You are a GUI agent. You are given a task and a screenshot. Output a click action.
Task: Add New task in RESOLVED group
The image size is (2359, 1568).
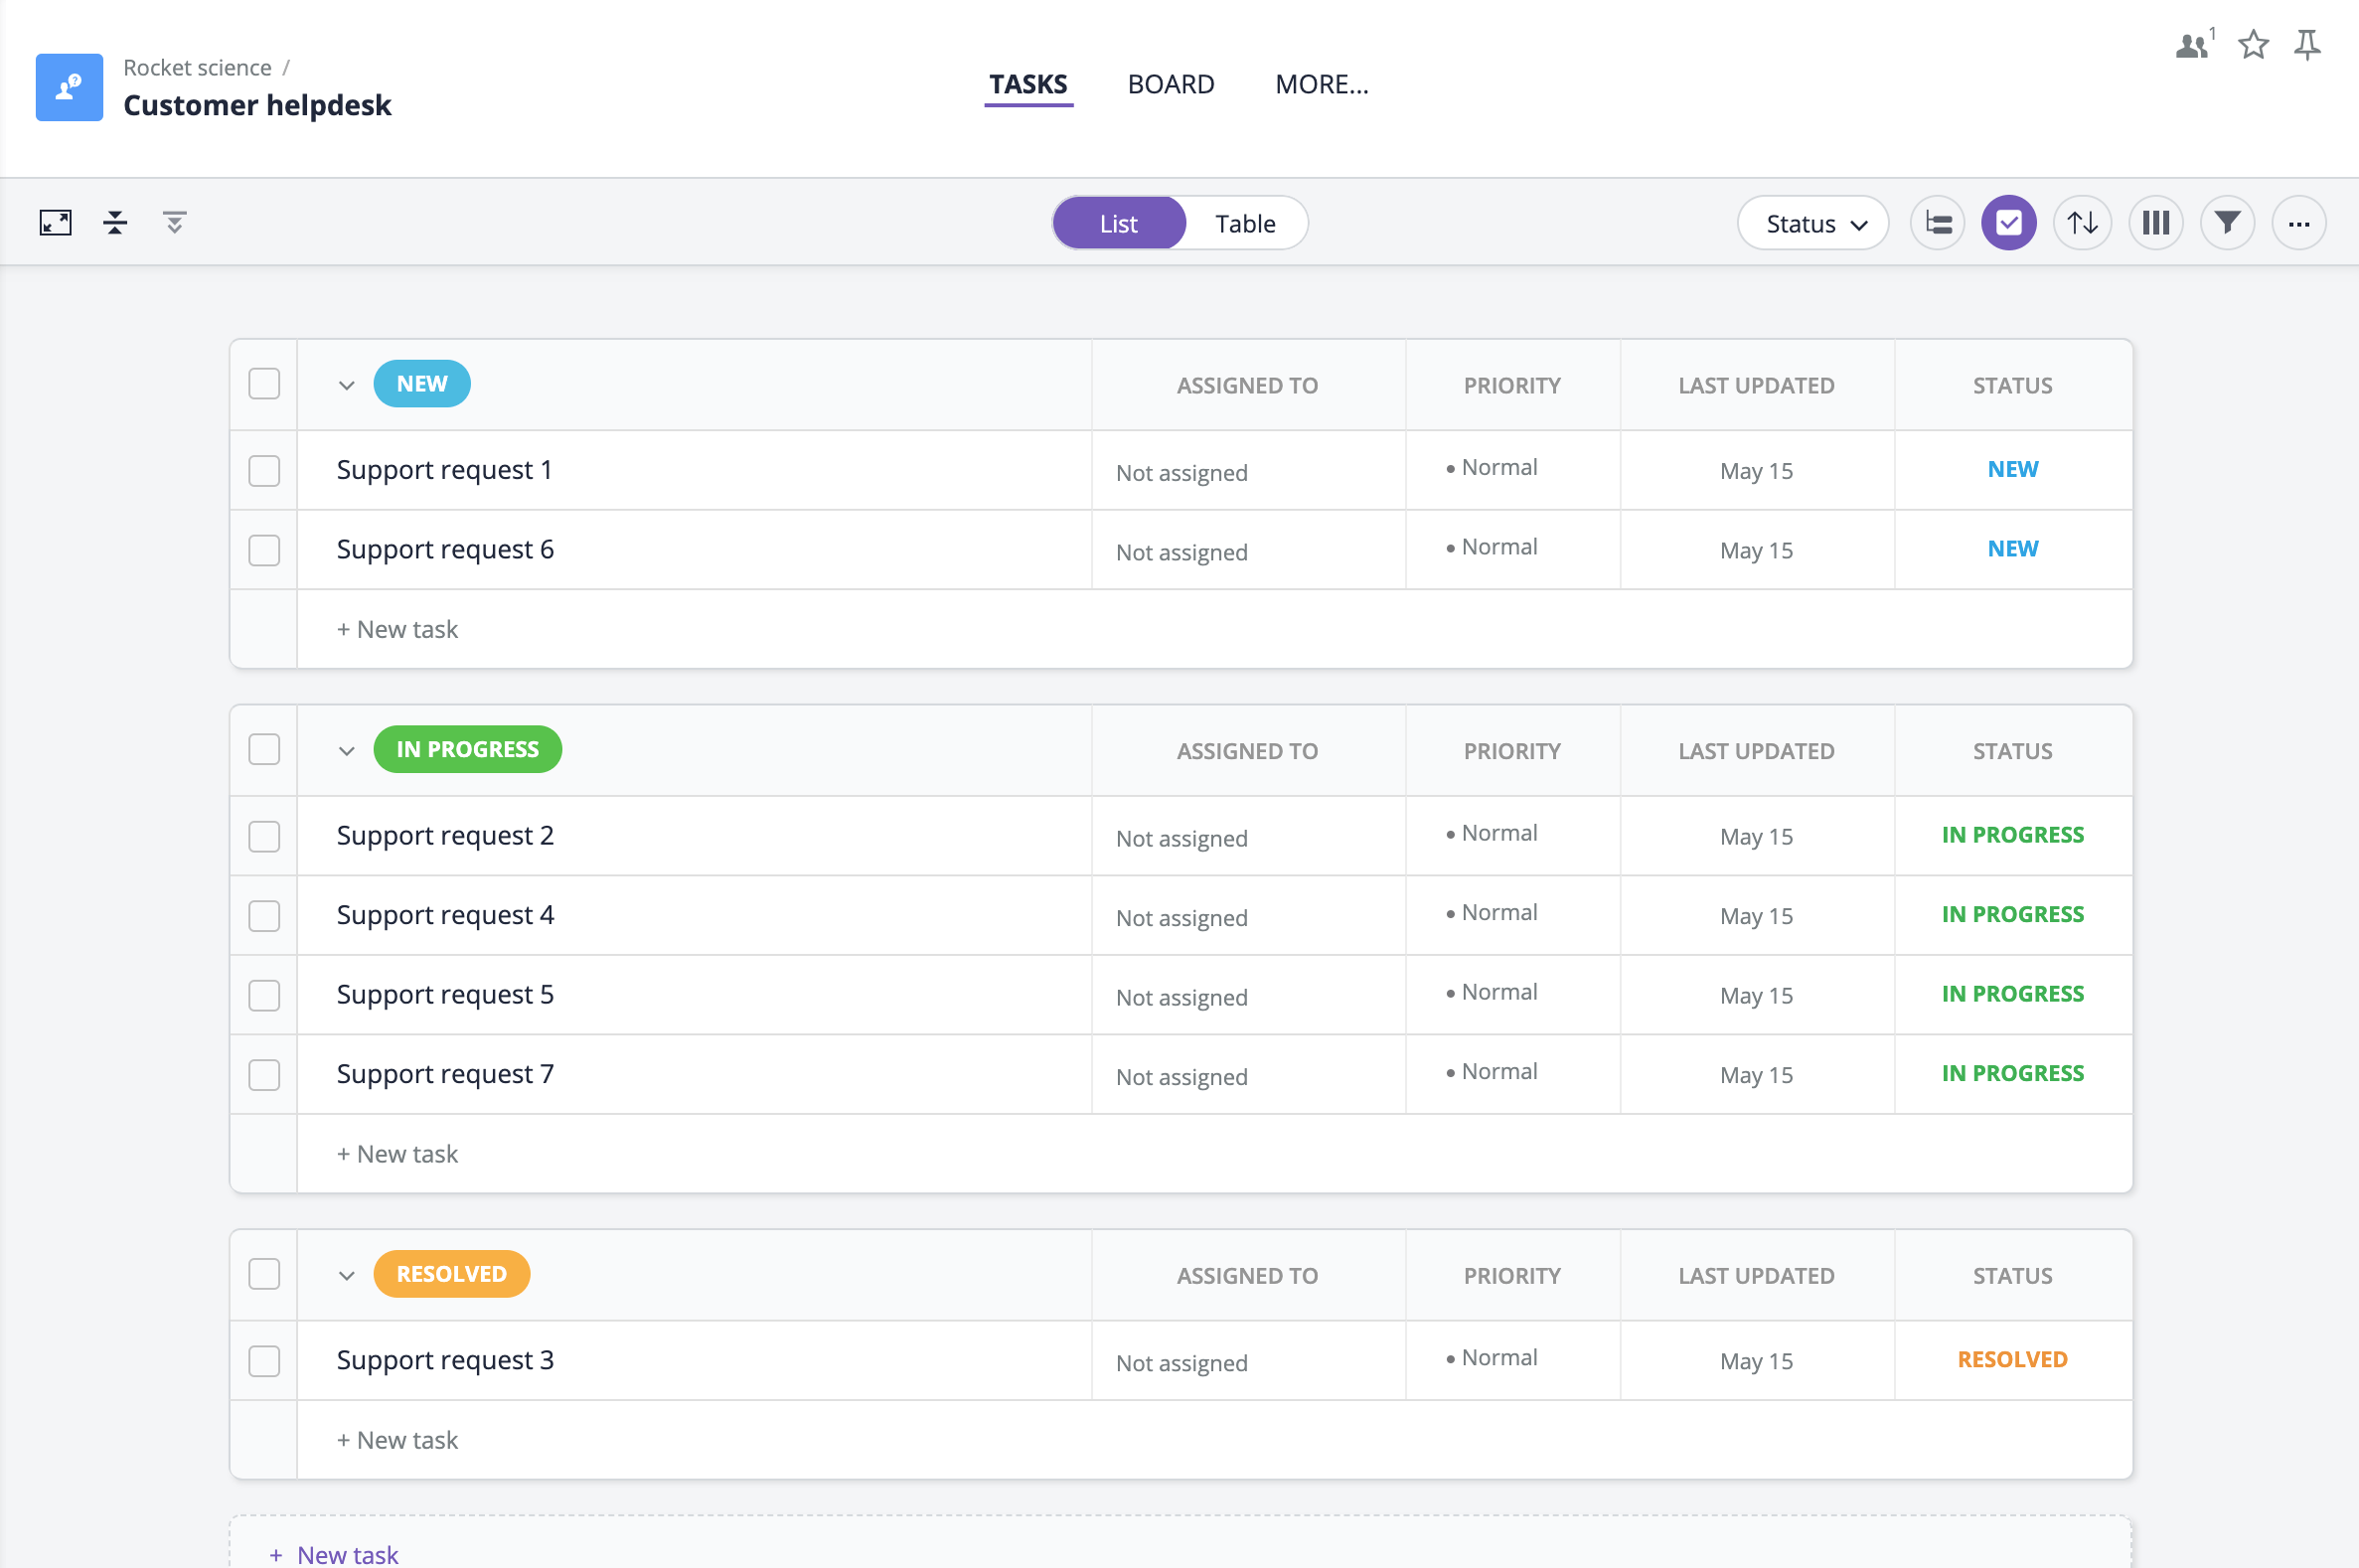click(x=397, y=1440)
